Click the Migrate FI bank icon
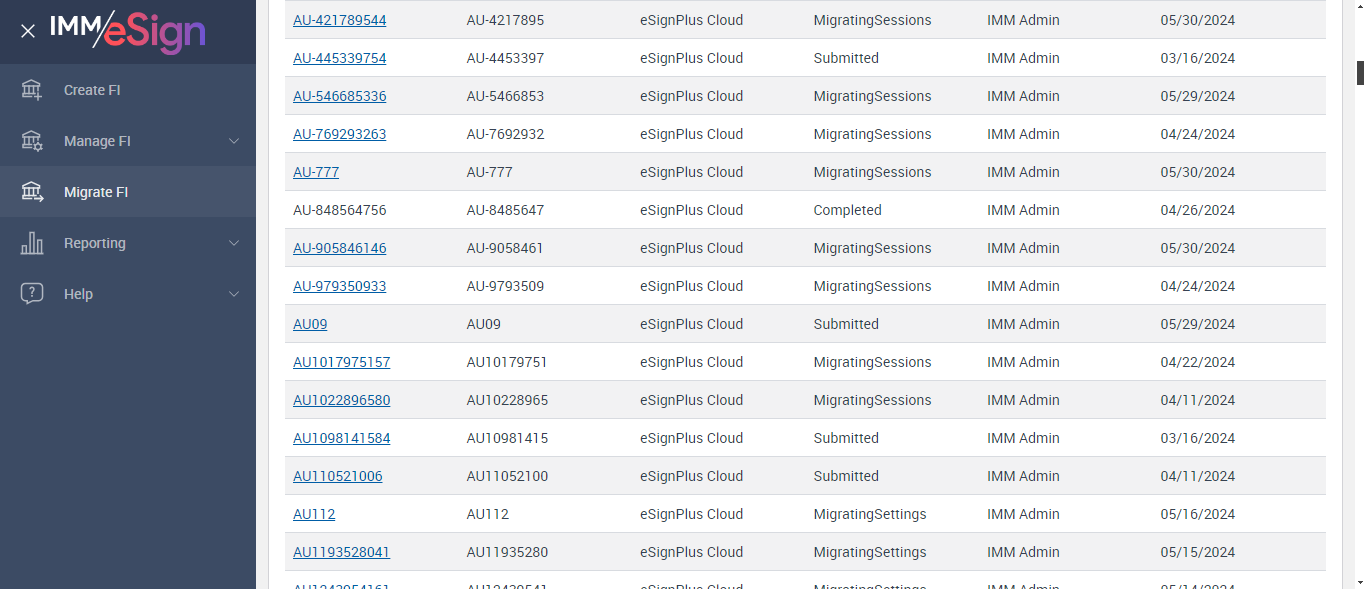Screen dimensions: 1366x589 (32, 192)
